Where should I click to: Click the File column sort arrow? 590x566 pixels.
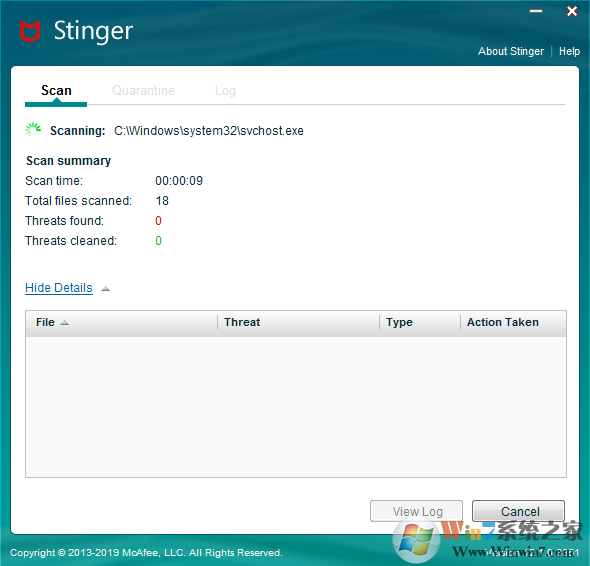point(65,323)
